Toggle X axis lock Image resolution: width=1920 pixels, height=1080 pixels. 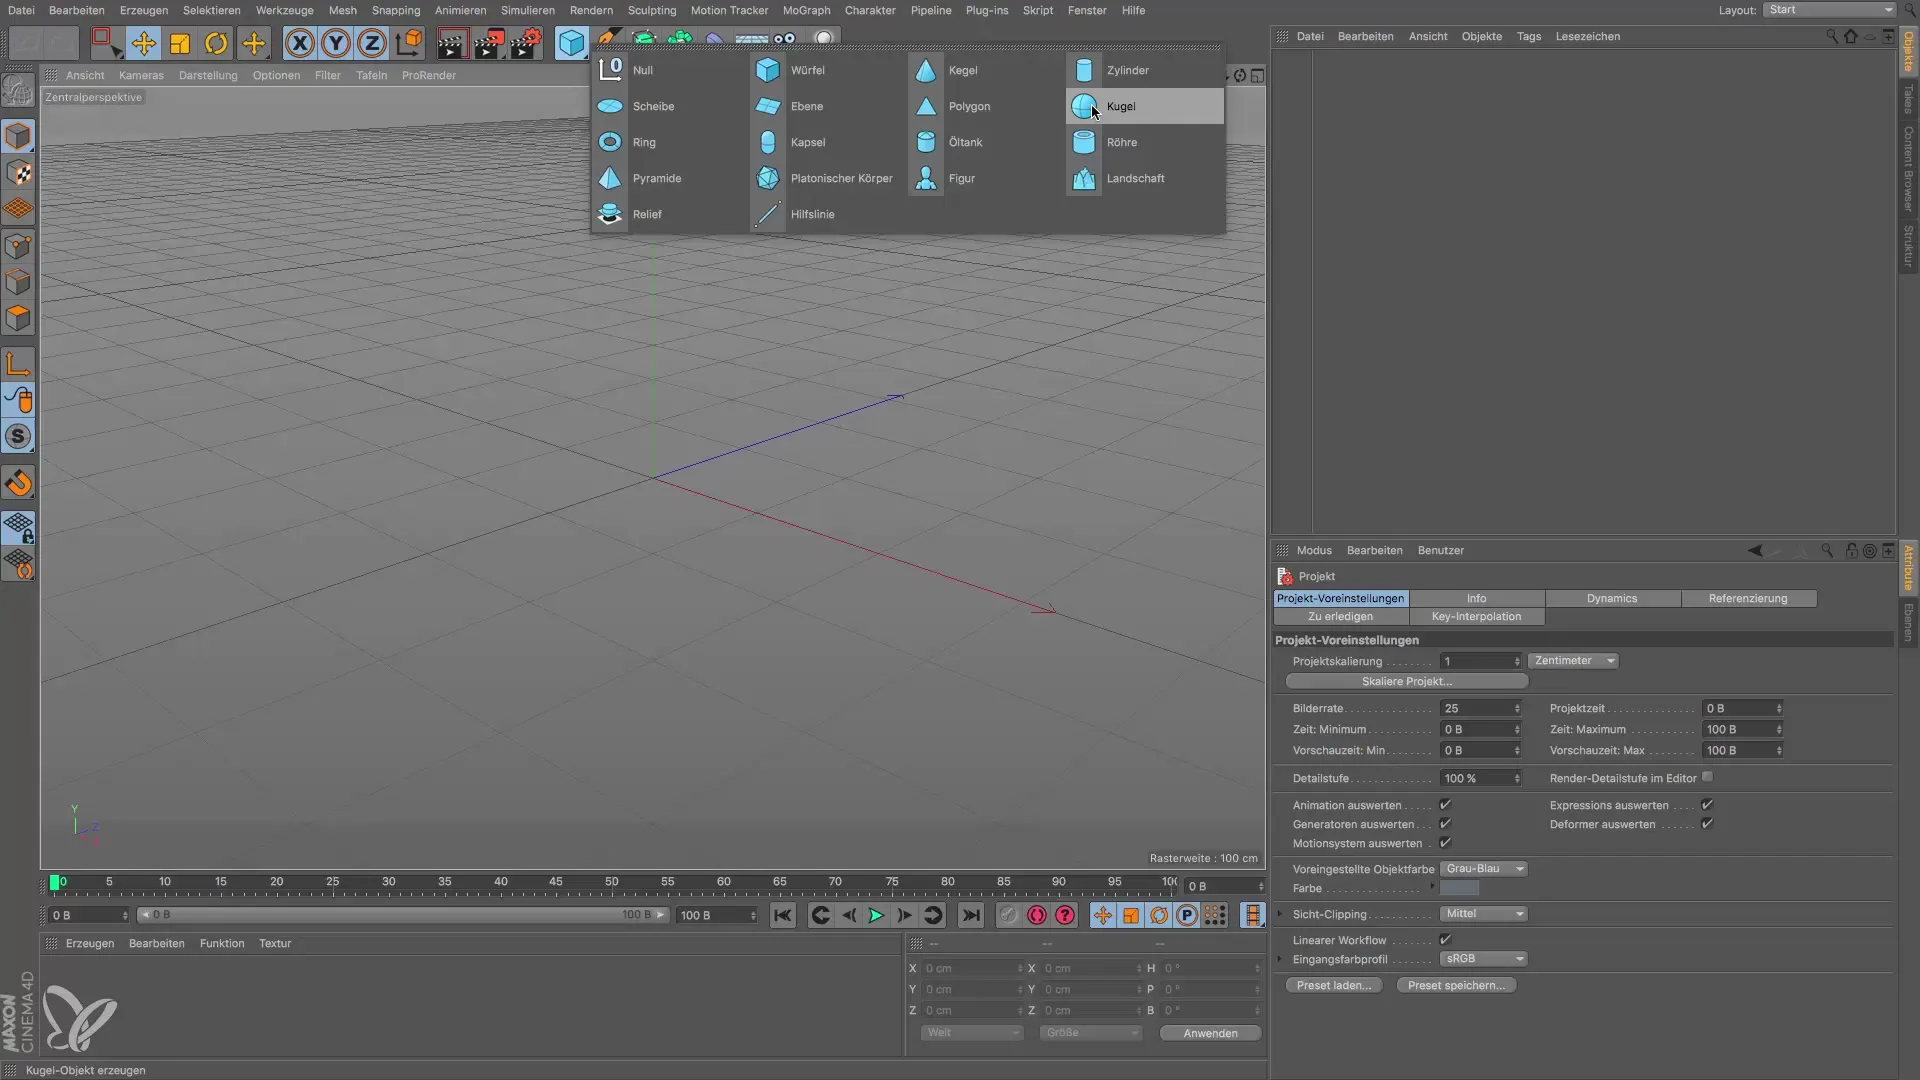(300, 43)
